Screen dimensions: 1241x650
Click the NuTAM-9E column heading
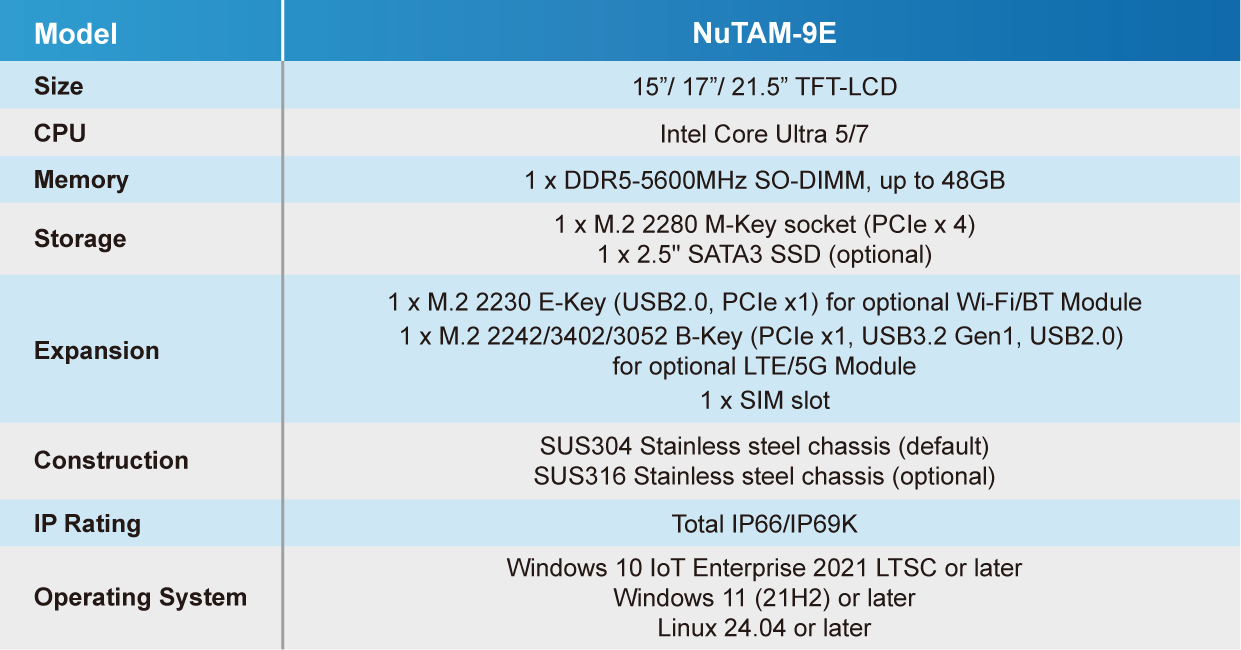point(764,33)
